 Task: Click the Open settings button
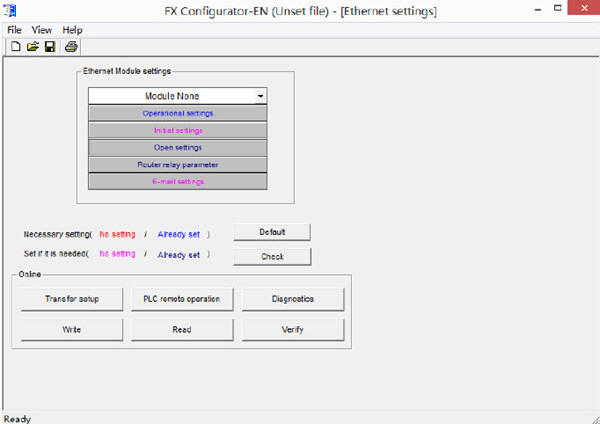point(177,147)
